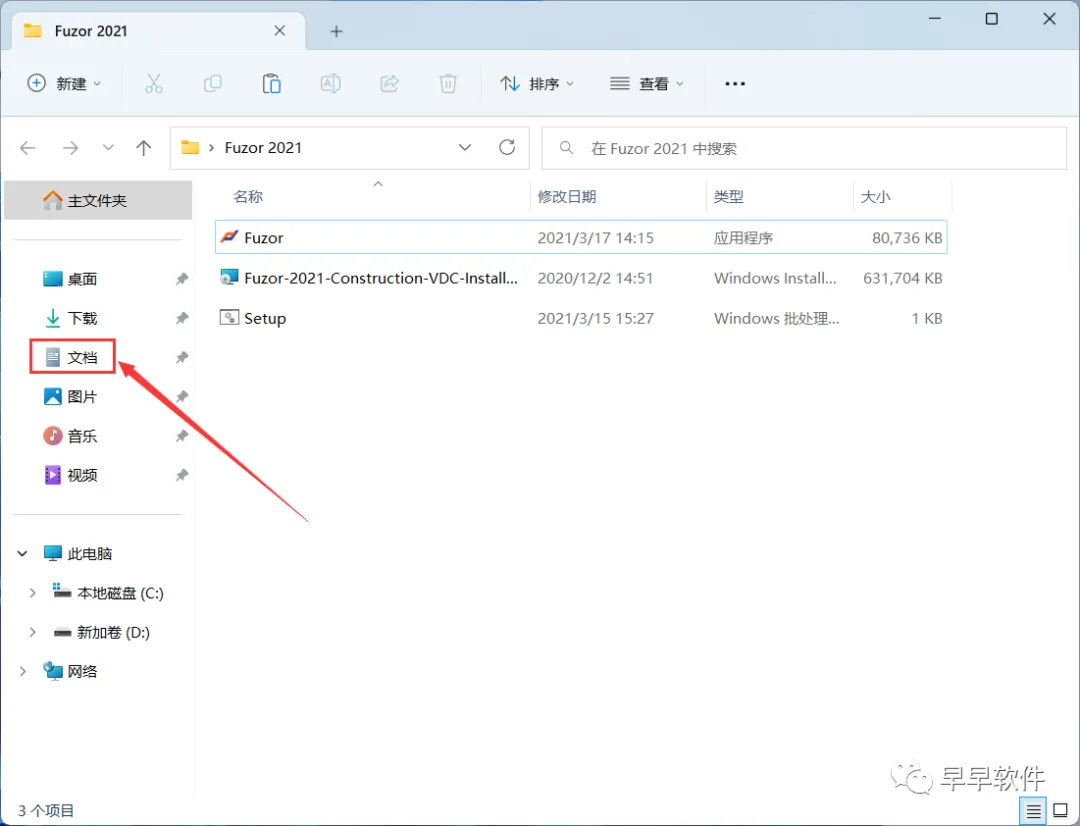
Task: Click the folder icon in address bar
Action: [x=190, y=147]
